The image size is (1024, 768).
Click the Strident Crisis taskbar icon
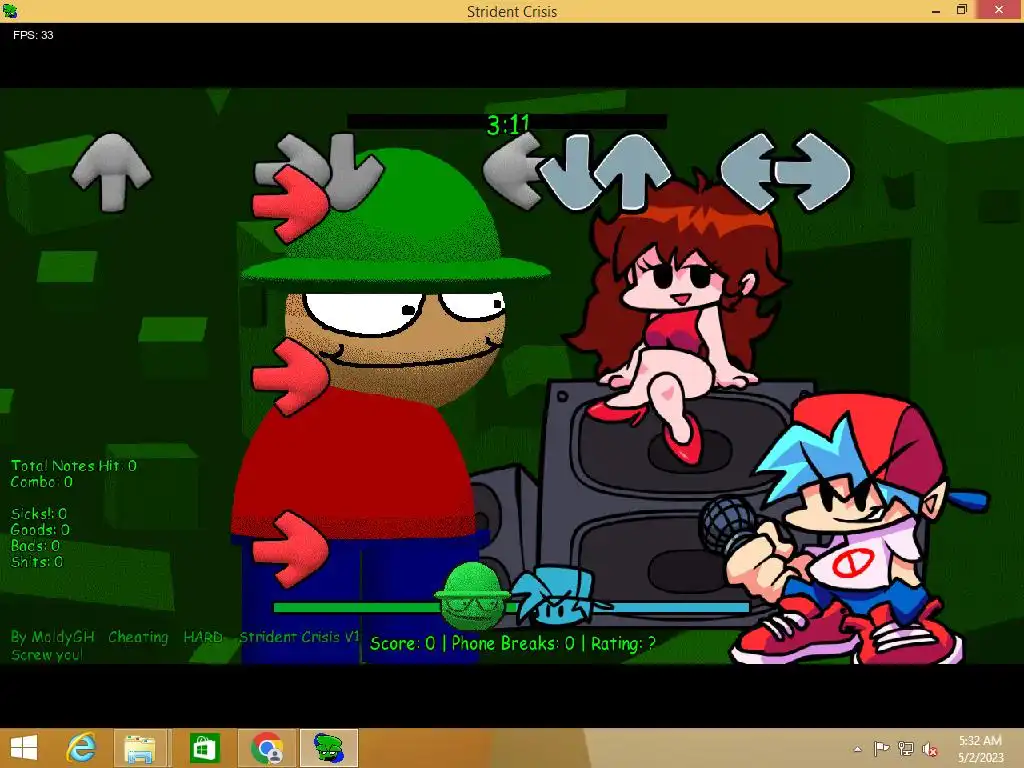(329, 748)
